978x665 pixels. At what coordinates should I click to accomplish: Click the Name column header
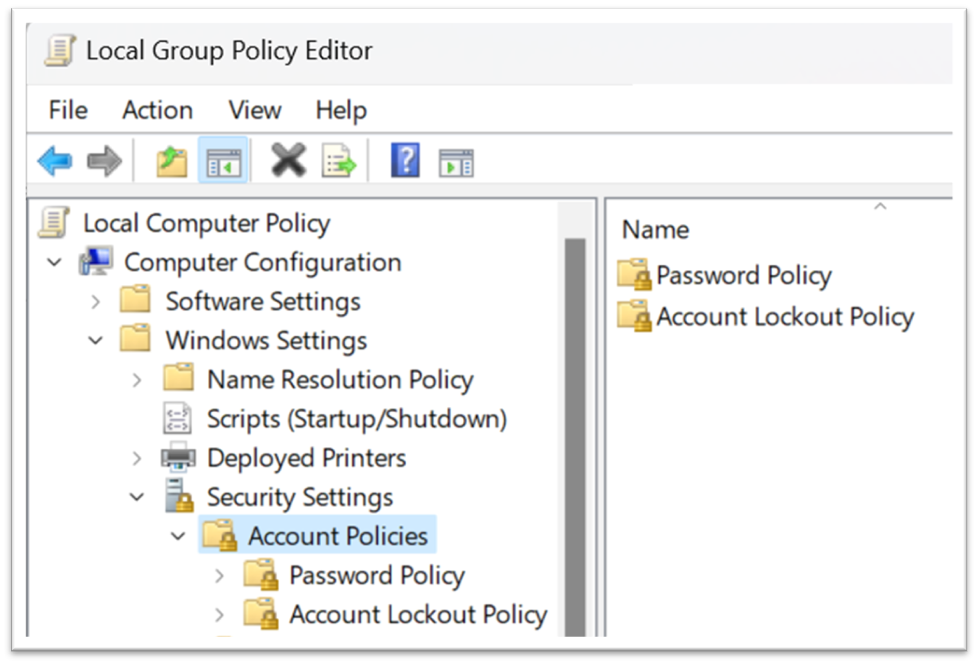[x=654, y=229]
